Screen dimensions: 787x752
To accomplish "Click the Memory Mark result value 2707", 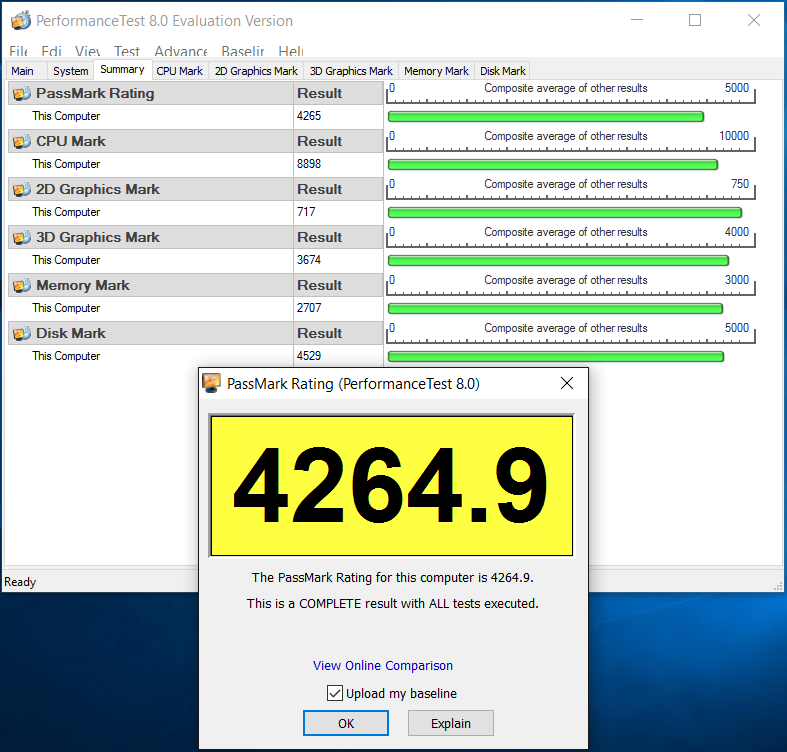I will 309,308.
